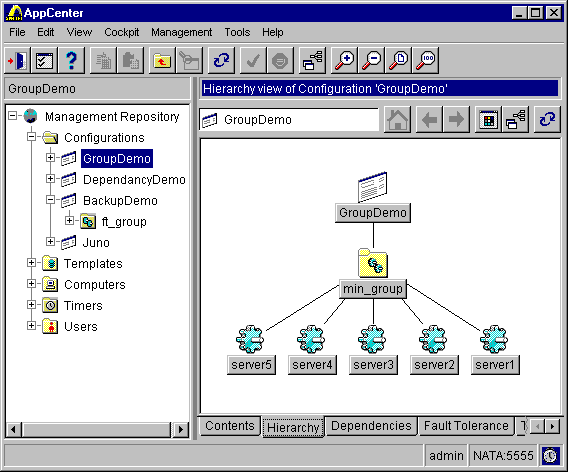Viewport: 568px width, 472px height.
Task: Expand the Timers tree node
Action: click(x=32, y=305)
